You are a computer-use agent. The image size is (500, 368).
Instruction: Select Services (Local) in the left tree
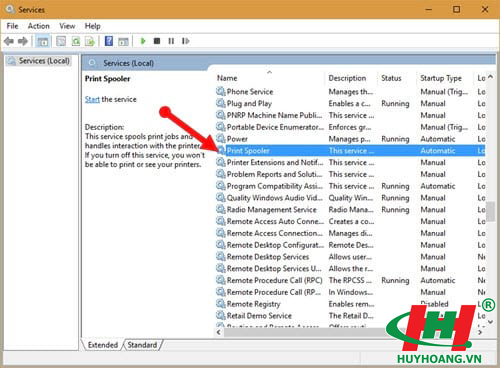(x=44, y=61)
